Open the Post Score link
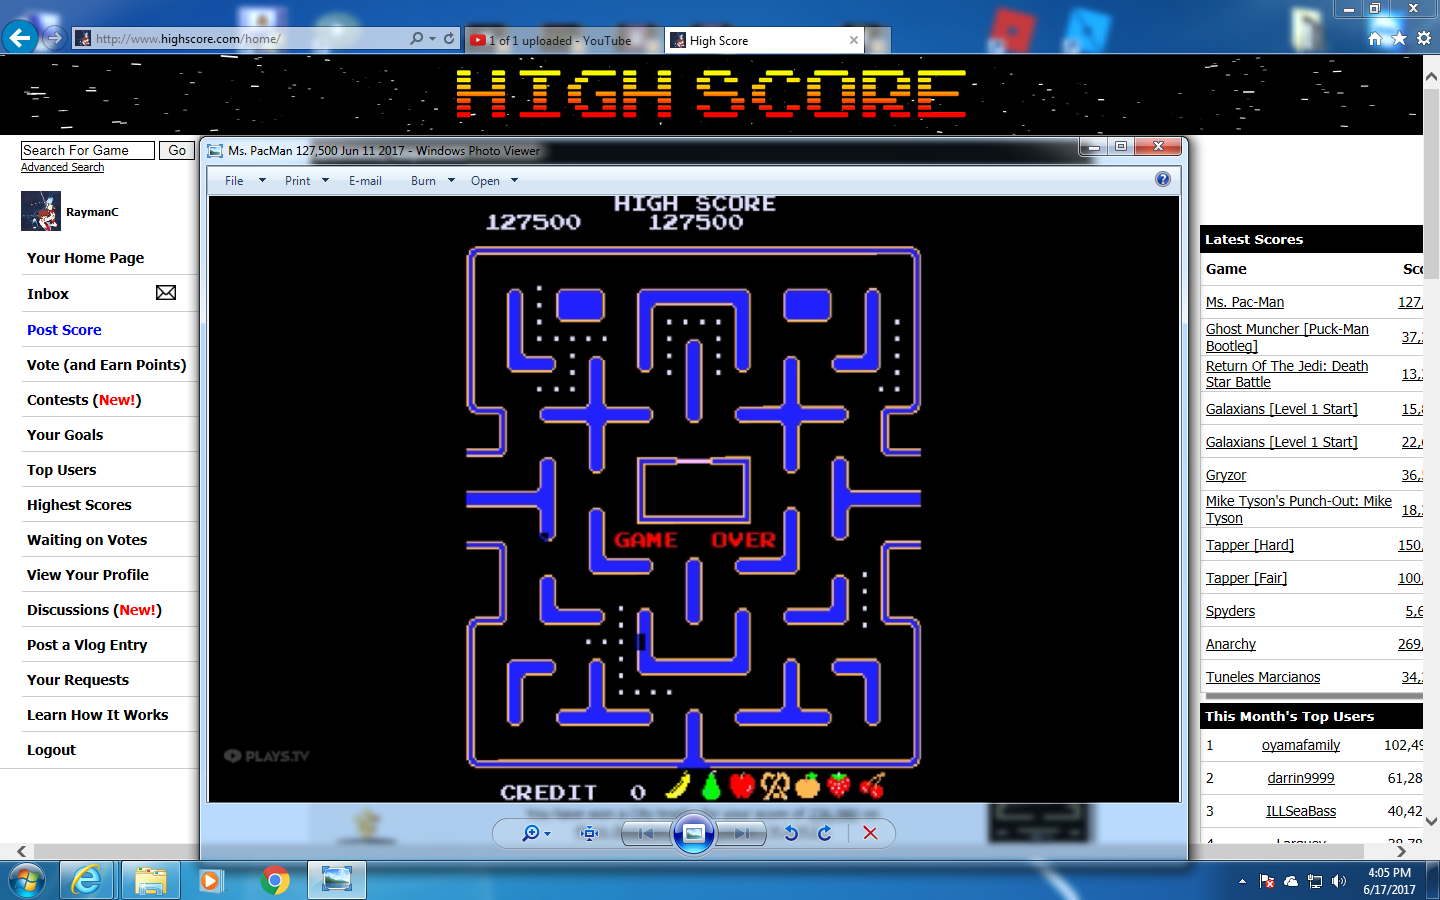 [64, 330]
